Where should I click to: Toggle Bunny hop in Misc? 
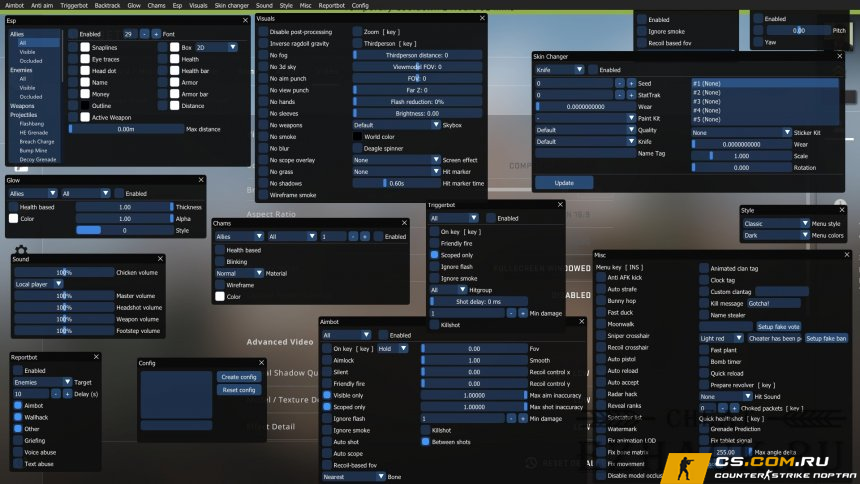click(601, 301)
